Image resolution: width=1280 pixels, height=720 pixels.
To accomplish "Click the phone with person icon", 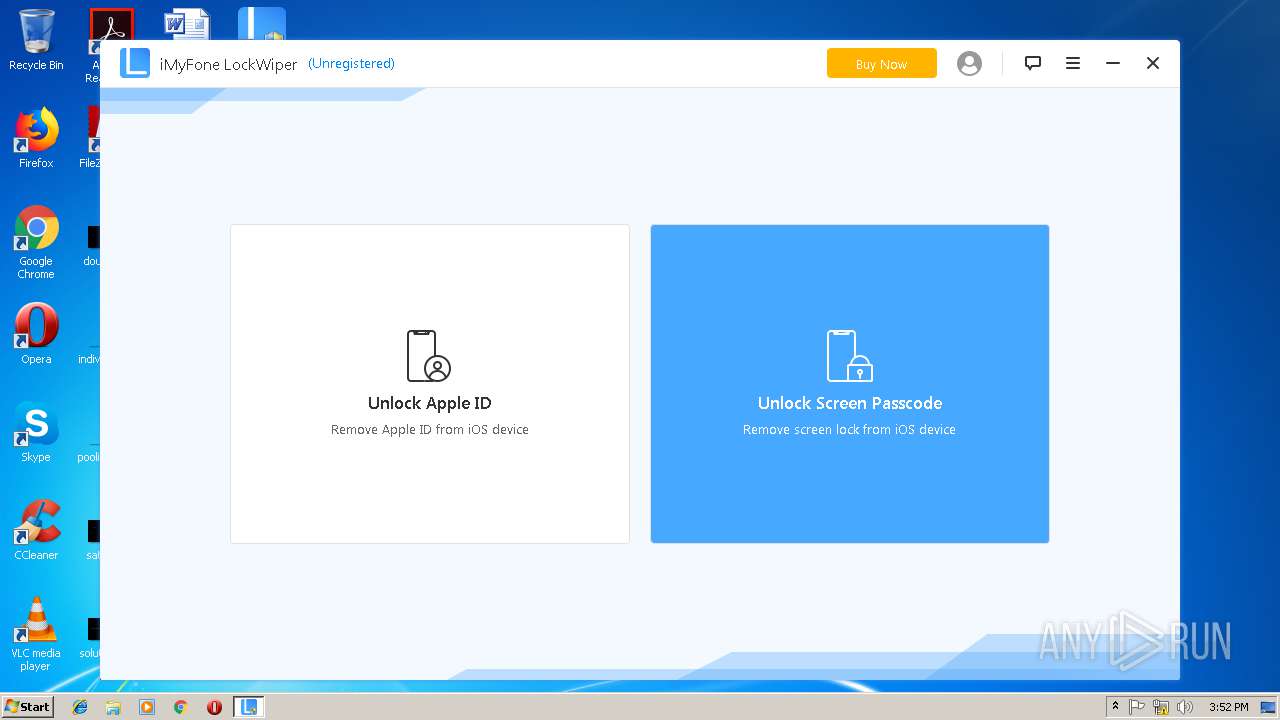I will (x=429, y=356).
